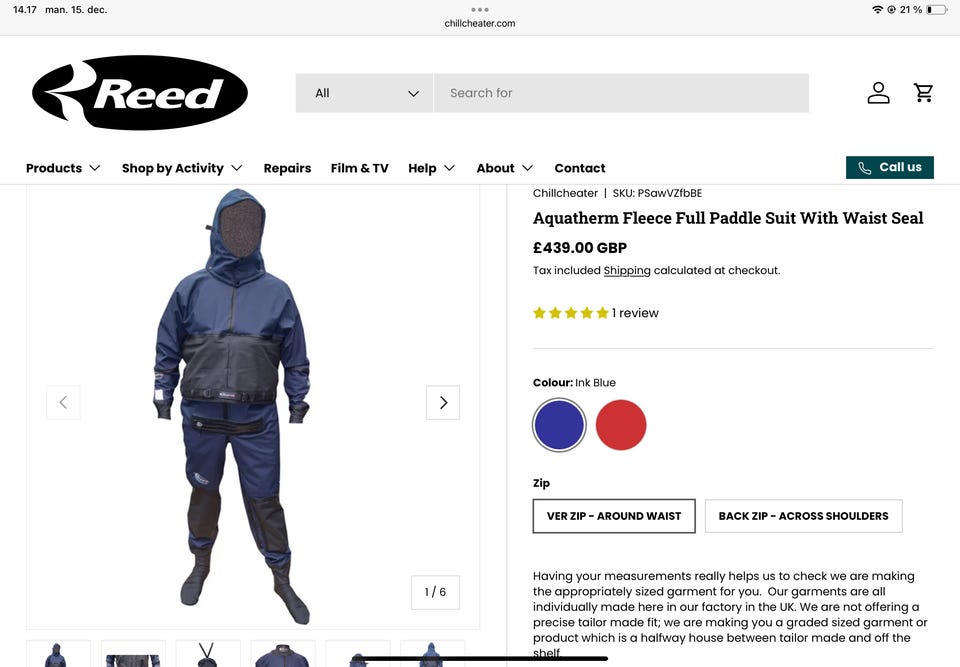
Task: Choose the red colour swatch
Action: [x=621, y=425]
